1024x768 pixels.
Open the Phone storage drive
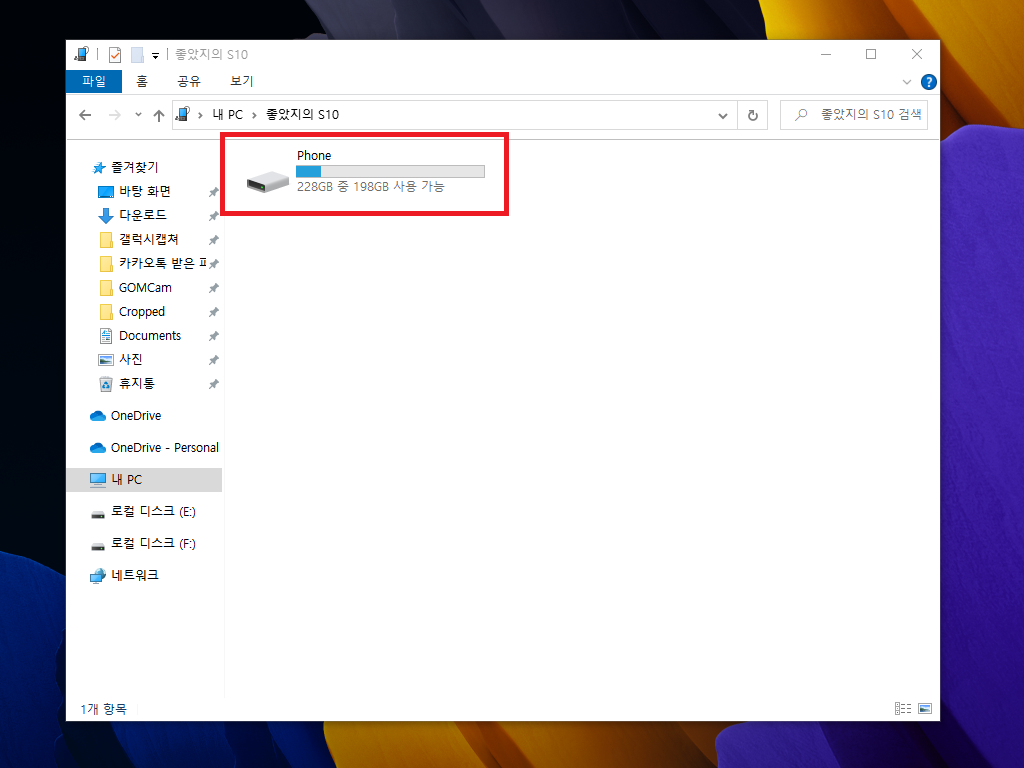point(364,174)
